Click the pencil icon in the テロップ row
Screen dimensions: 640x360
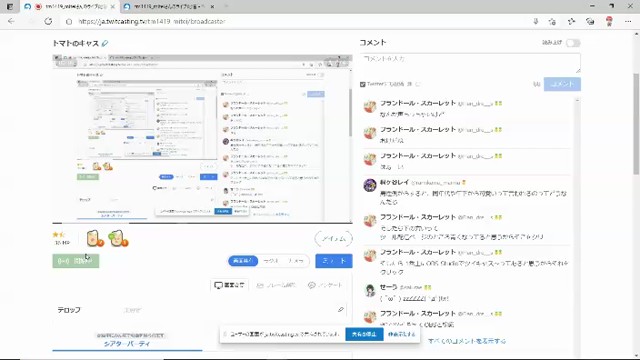point(341,310)
